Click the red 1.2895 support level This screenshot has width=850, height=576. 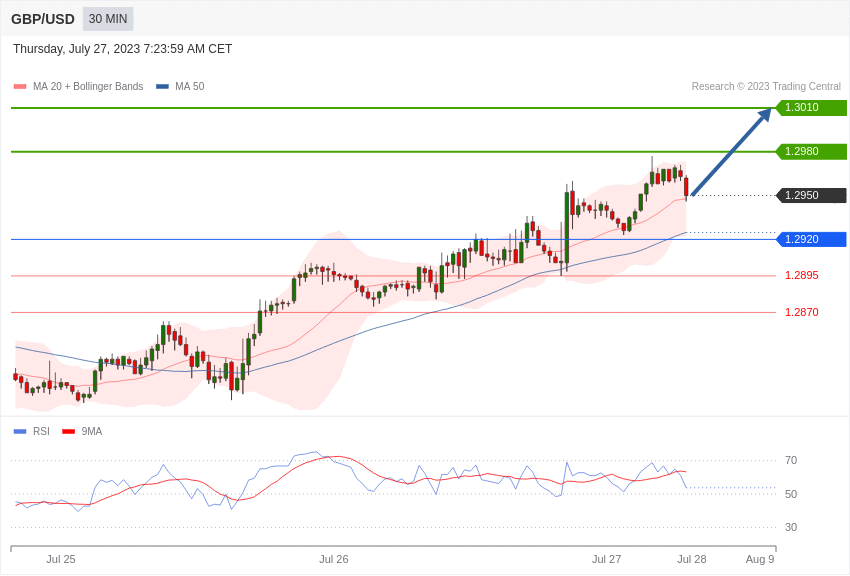(802, 275)
